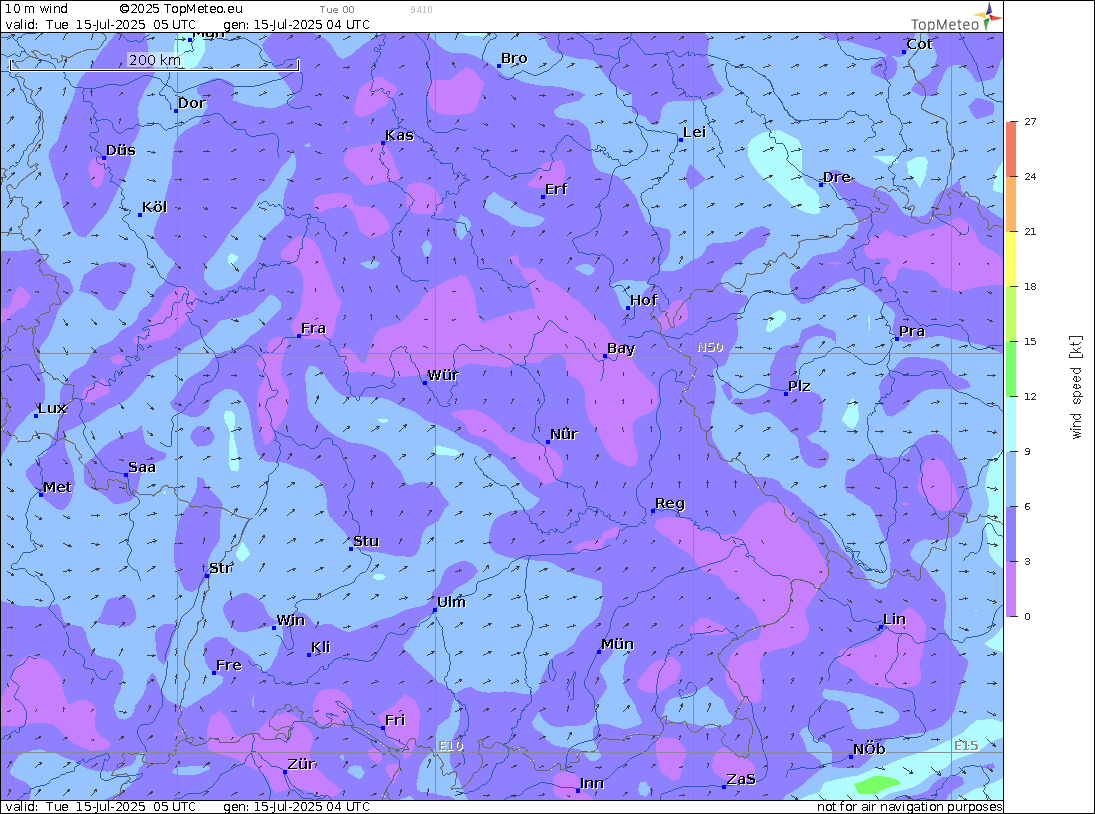Click the Zür city label
Viewport: 1095px width, 814px height.
tap(302, 764)
